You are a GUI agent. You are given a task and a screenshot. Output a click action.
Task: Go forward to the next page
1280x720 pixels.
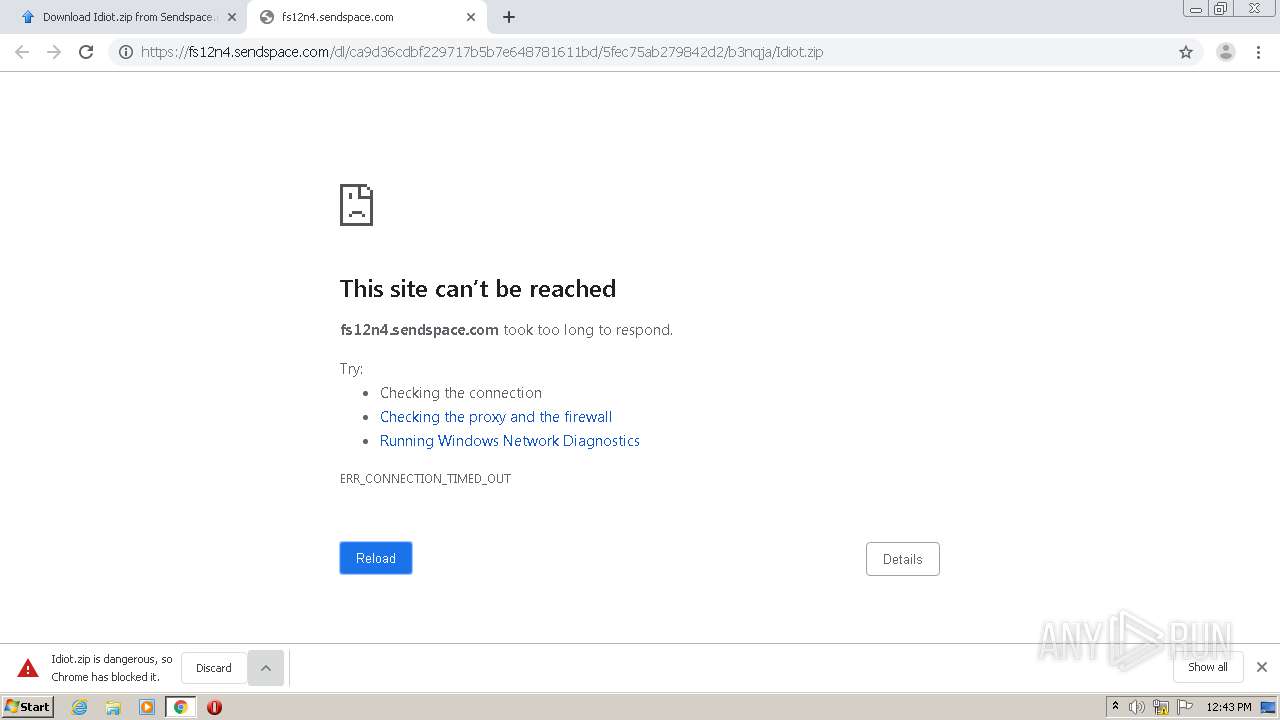[54, 52]
